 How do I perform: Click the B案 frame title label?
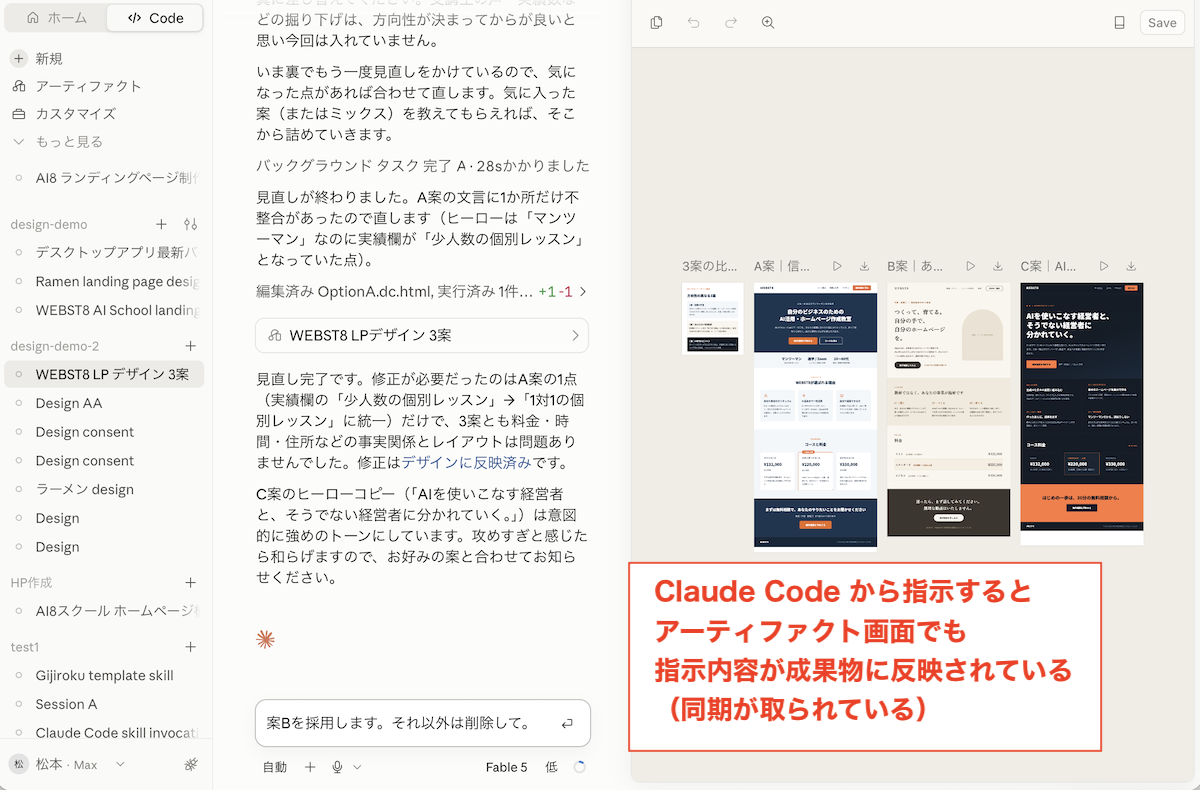point(915,266)
